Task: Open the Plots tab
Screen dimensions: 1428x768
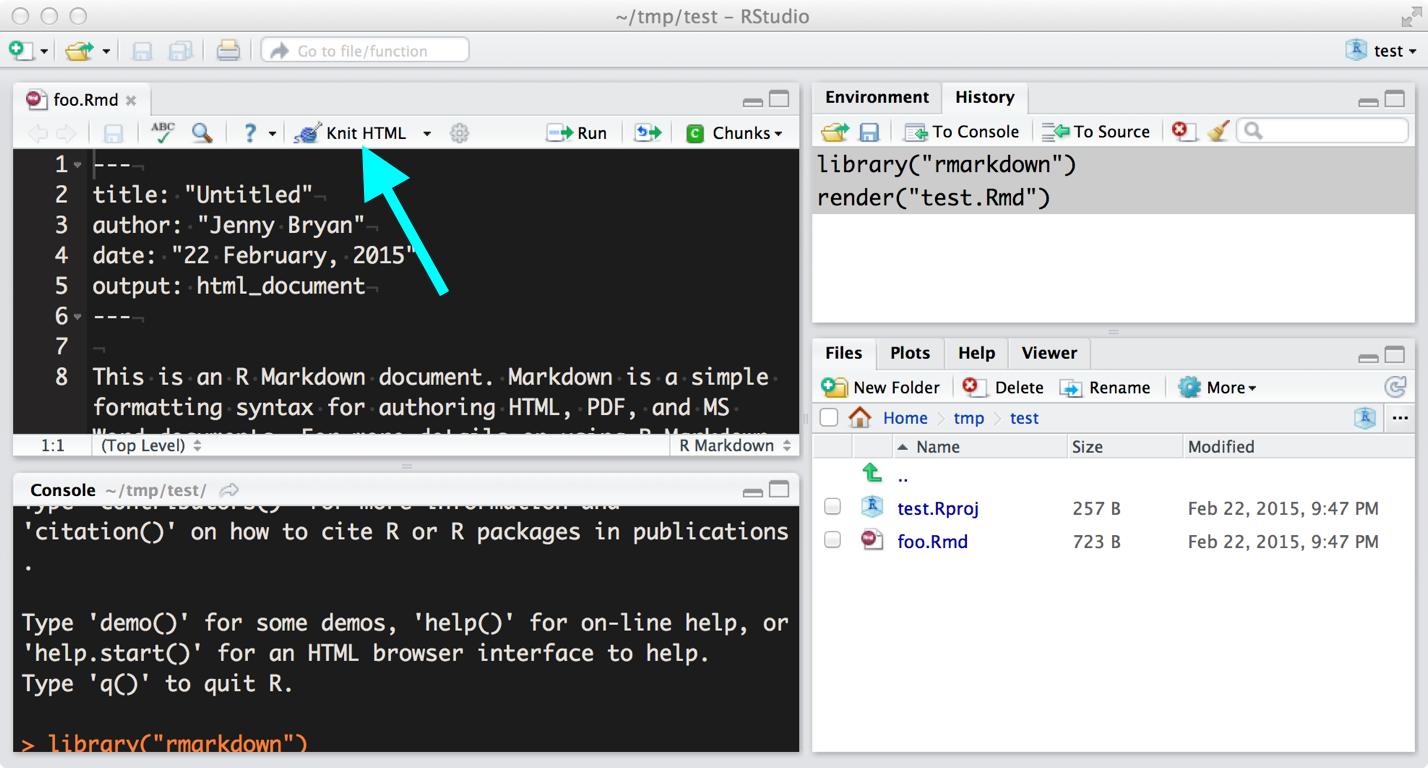Action: point(910,353)
